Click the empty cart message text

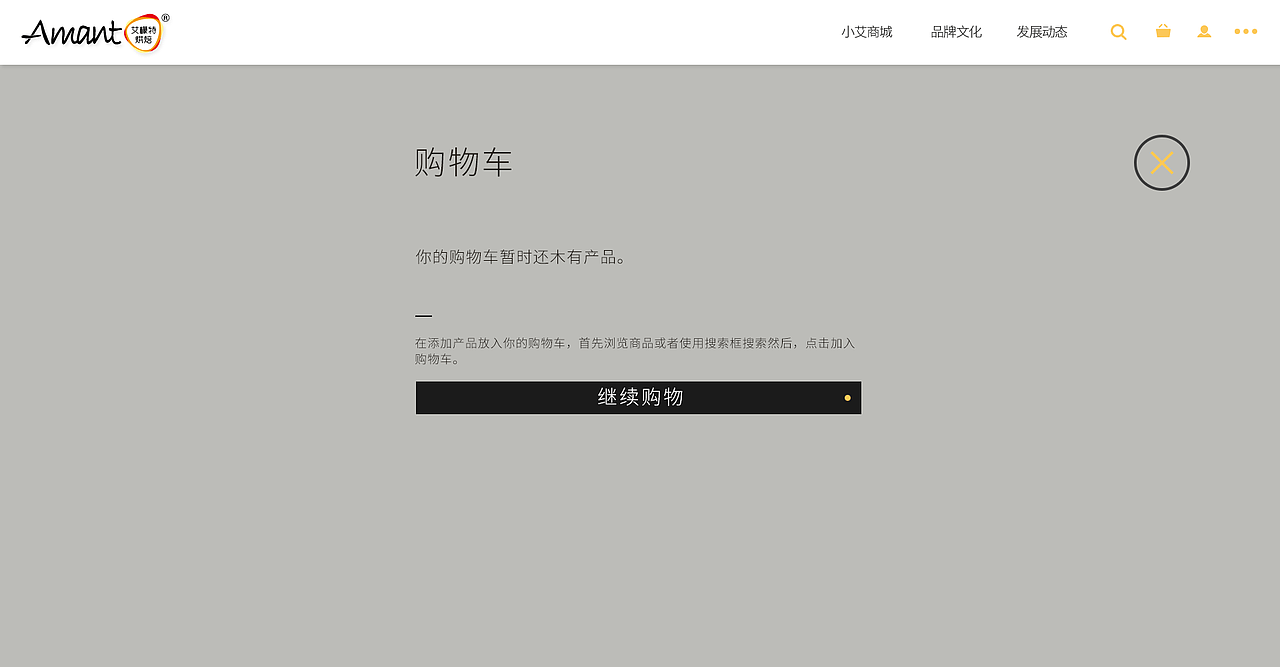[x=521, y=256]
